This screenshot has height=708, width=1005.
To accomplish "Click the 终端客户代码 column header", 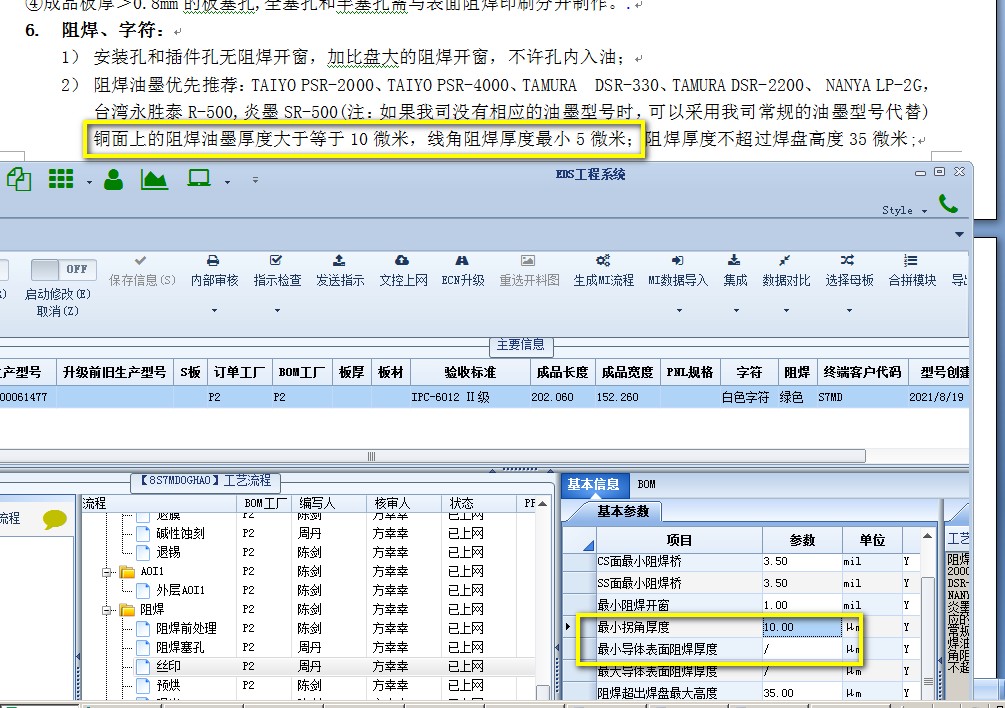I will pos(862,372).
